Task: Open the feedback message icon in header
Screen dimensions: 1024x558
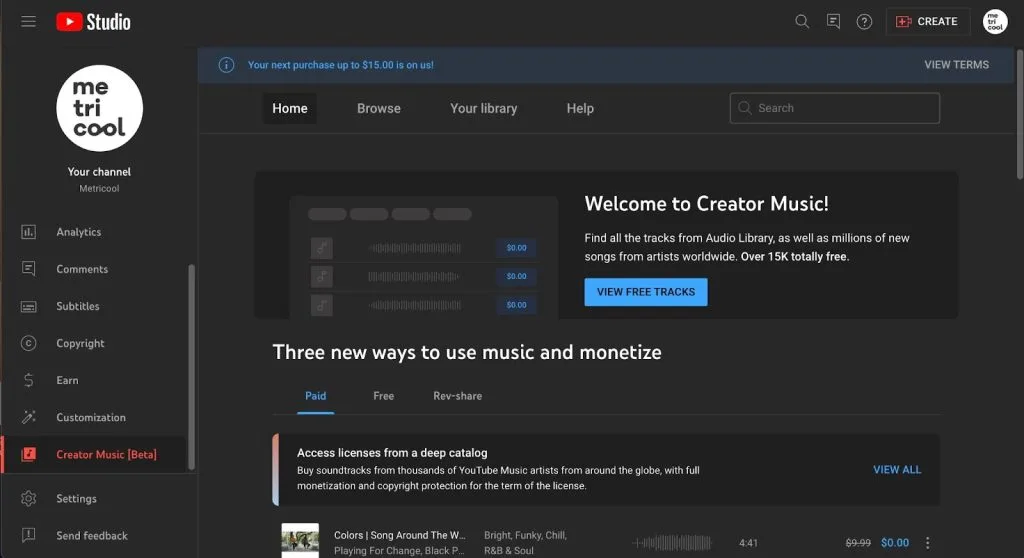Action: (x=833, y=22)
